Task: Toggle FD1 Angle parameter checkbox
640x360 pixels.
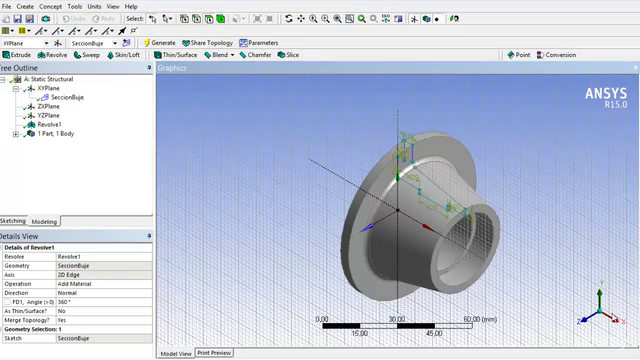Action: tap(7, 302)
